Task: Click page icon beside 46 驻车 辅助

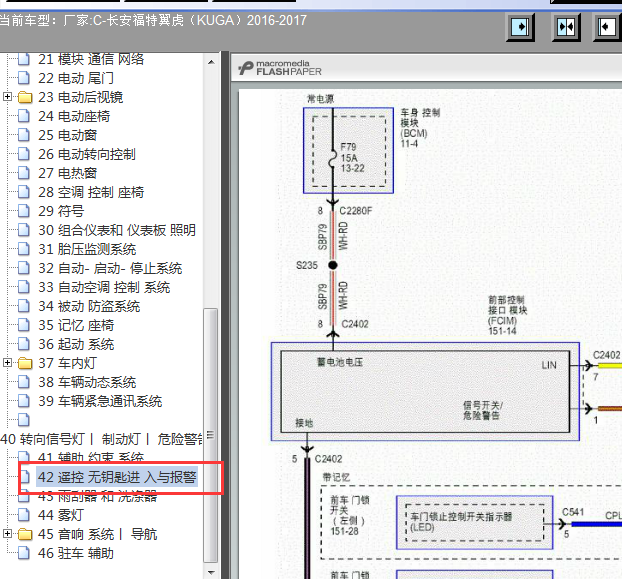Action: (x=24, y=553)
